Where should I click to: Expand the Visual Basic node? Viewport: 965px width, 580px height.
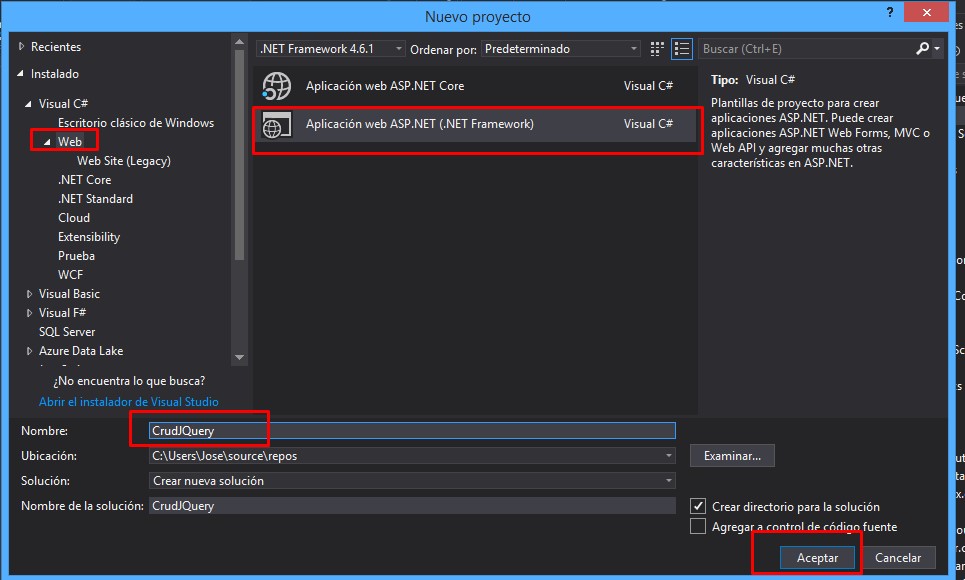click(30, 293)
